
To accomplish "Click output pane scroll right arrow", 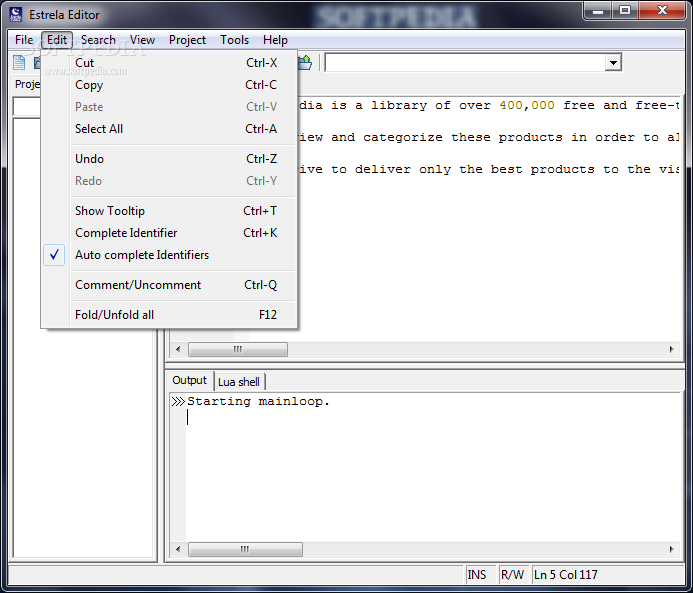I will pyautogui.click(x=671, y=549).
